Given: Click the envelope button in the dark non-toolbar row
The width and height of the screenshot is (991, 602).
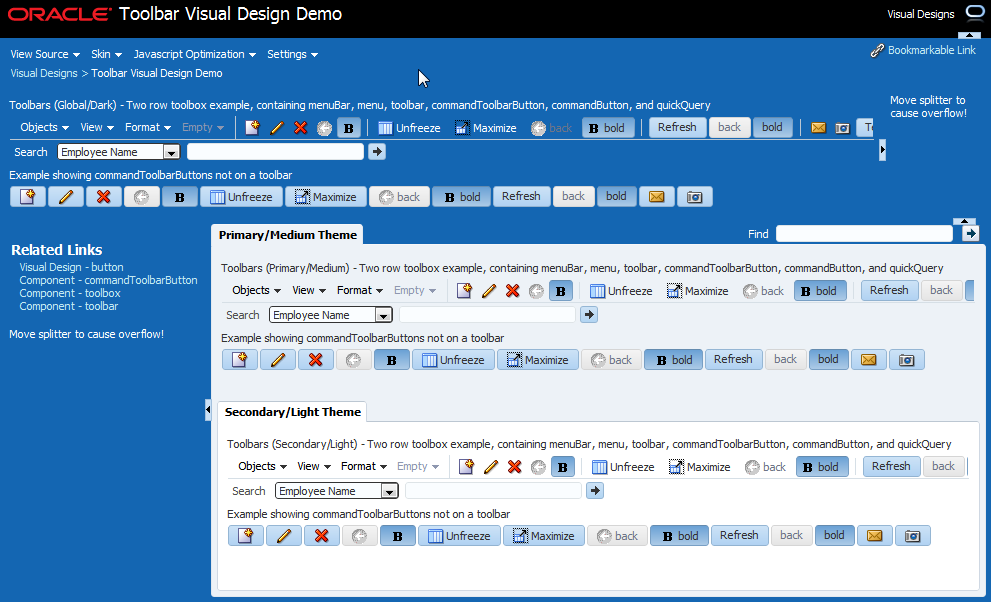Looking at the screenshot, I should coord(657,196).
